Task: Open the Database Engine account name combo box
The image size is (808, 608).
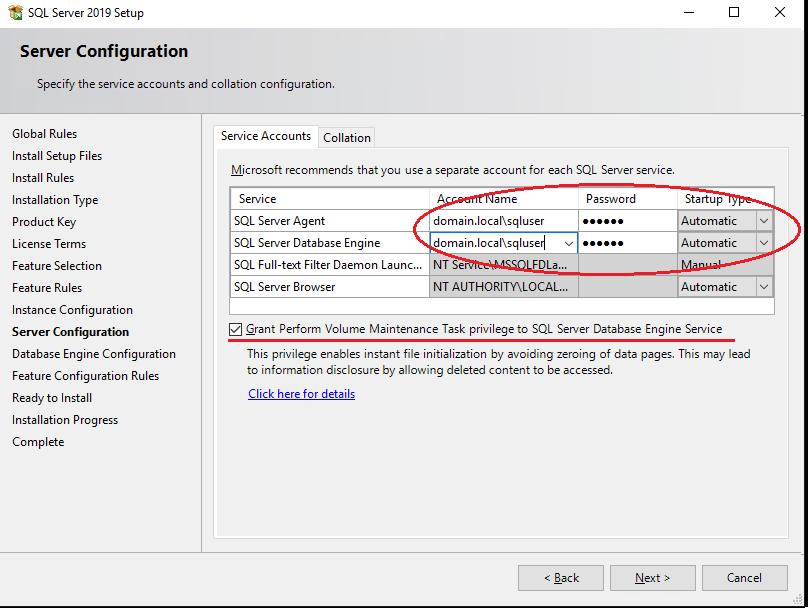Action: click(x=568, y=242)
